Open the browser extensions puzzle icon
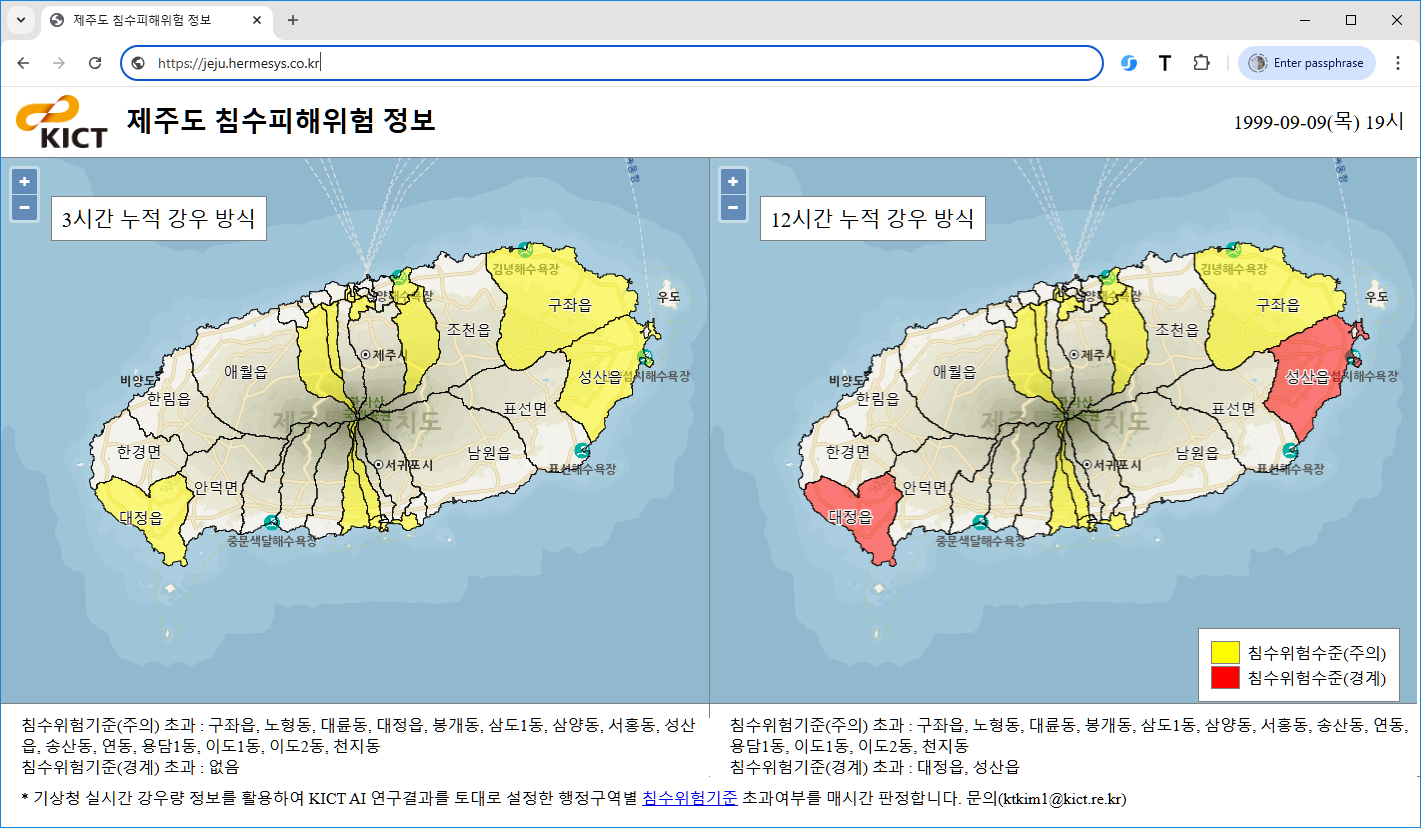Screen dimensions: 1421x828 coord(1201,63)
